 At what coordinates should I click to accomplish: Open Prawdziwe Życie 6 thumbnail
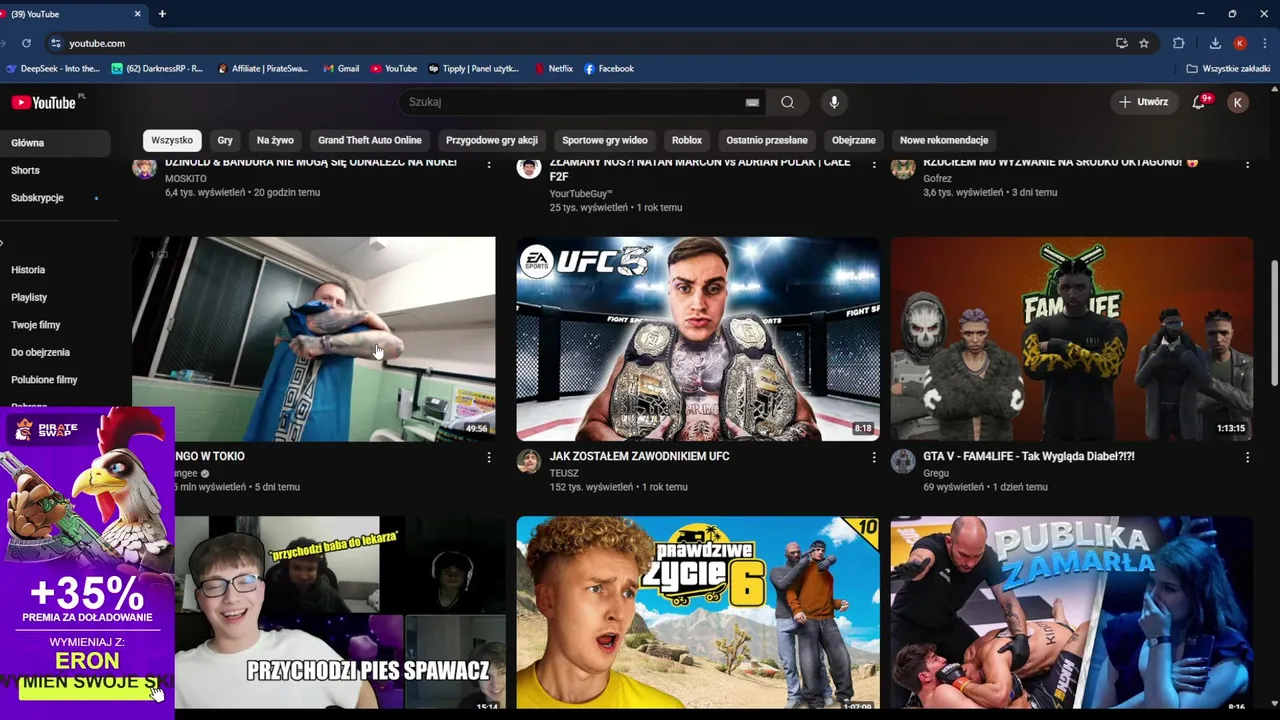coord(698,613)
